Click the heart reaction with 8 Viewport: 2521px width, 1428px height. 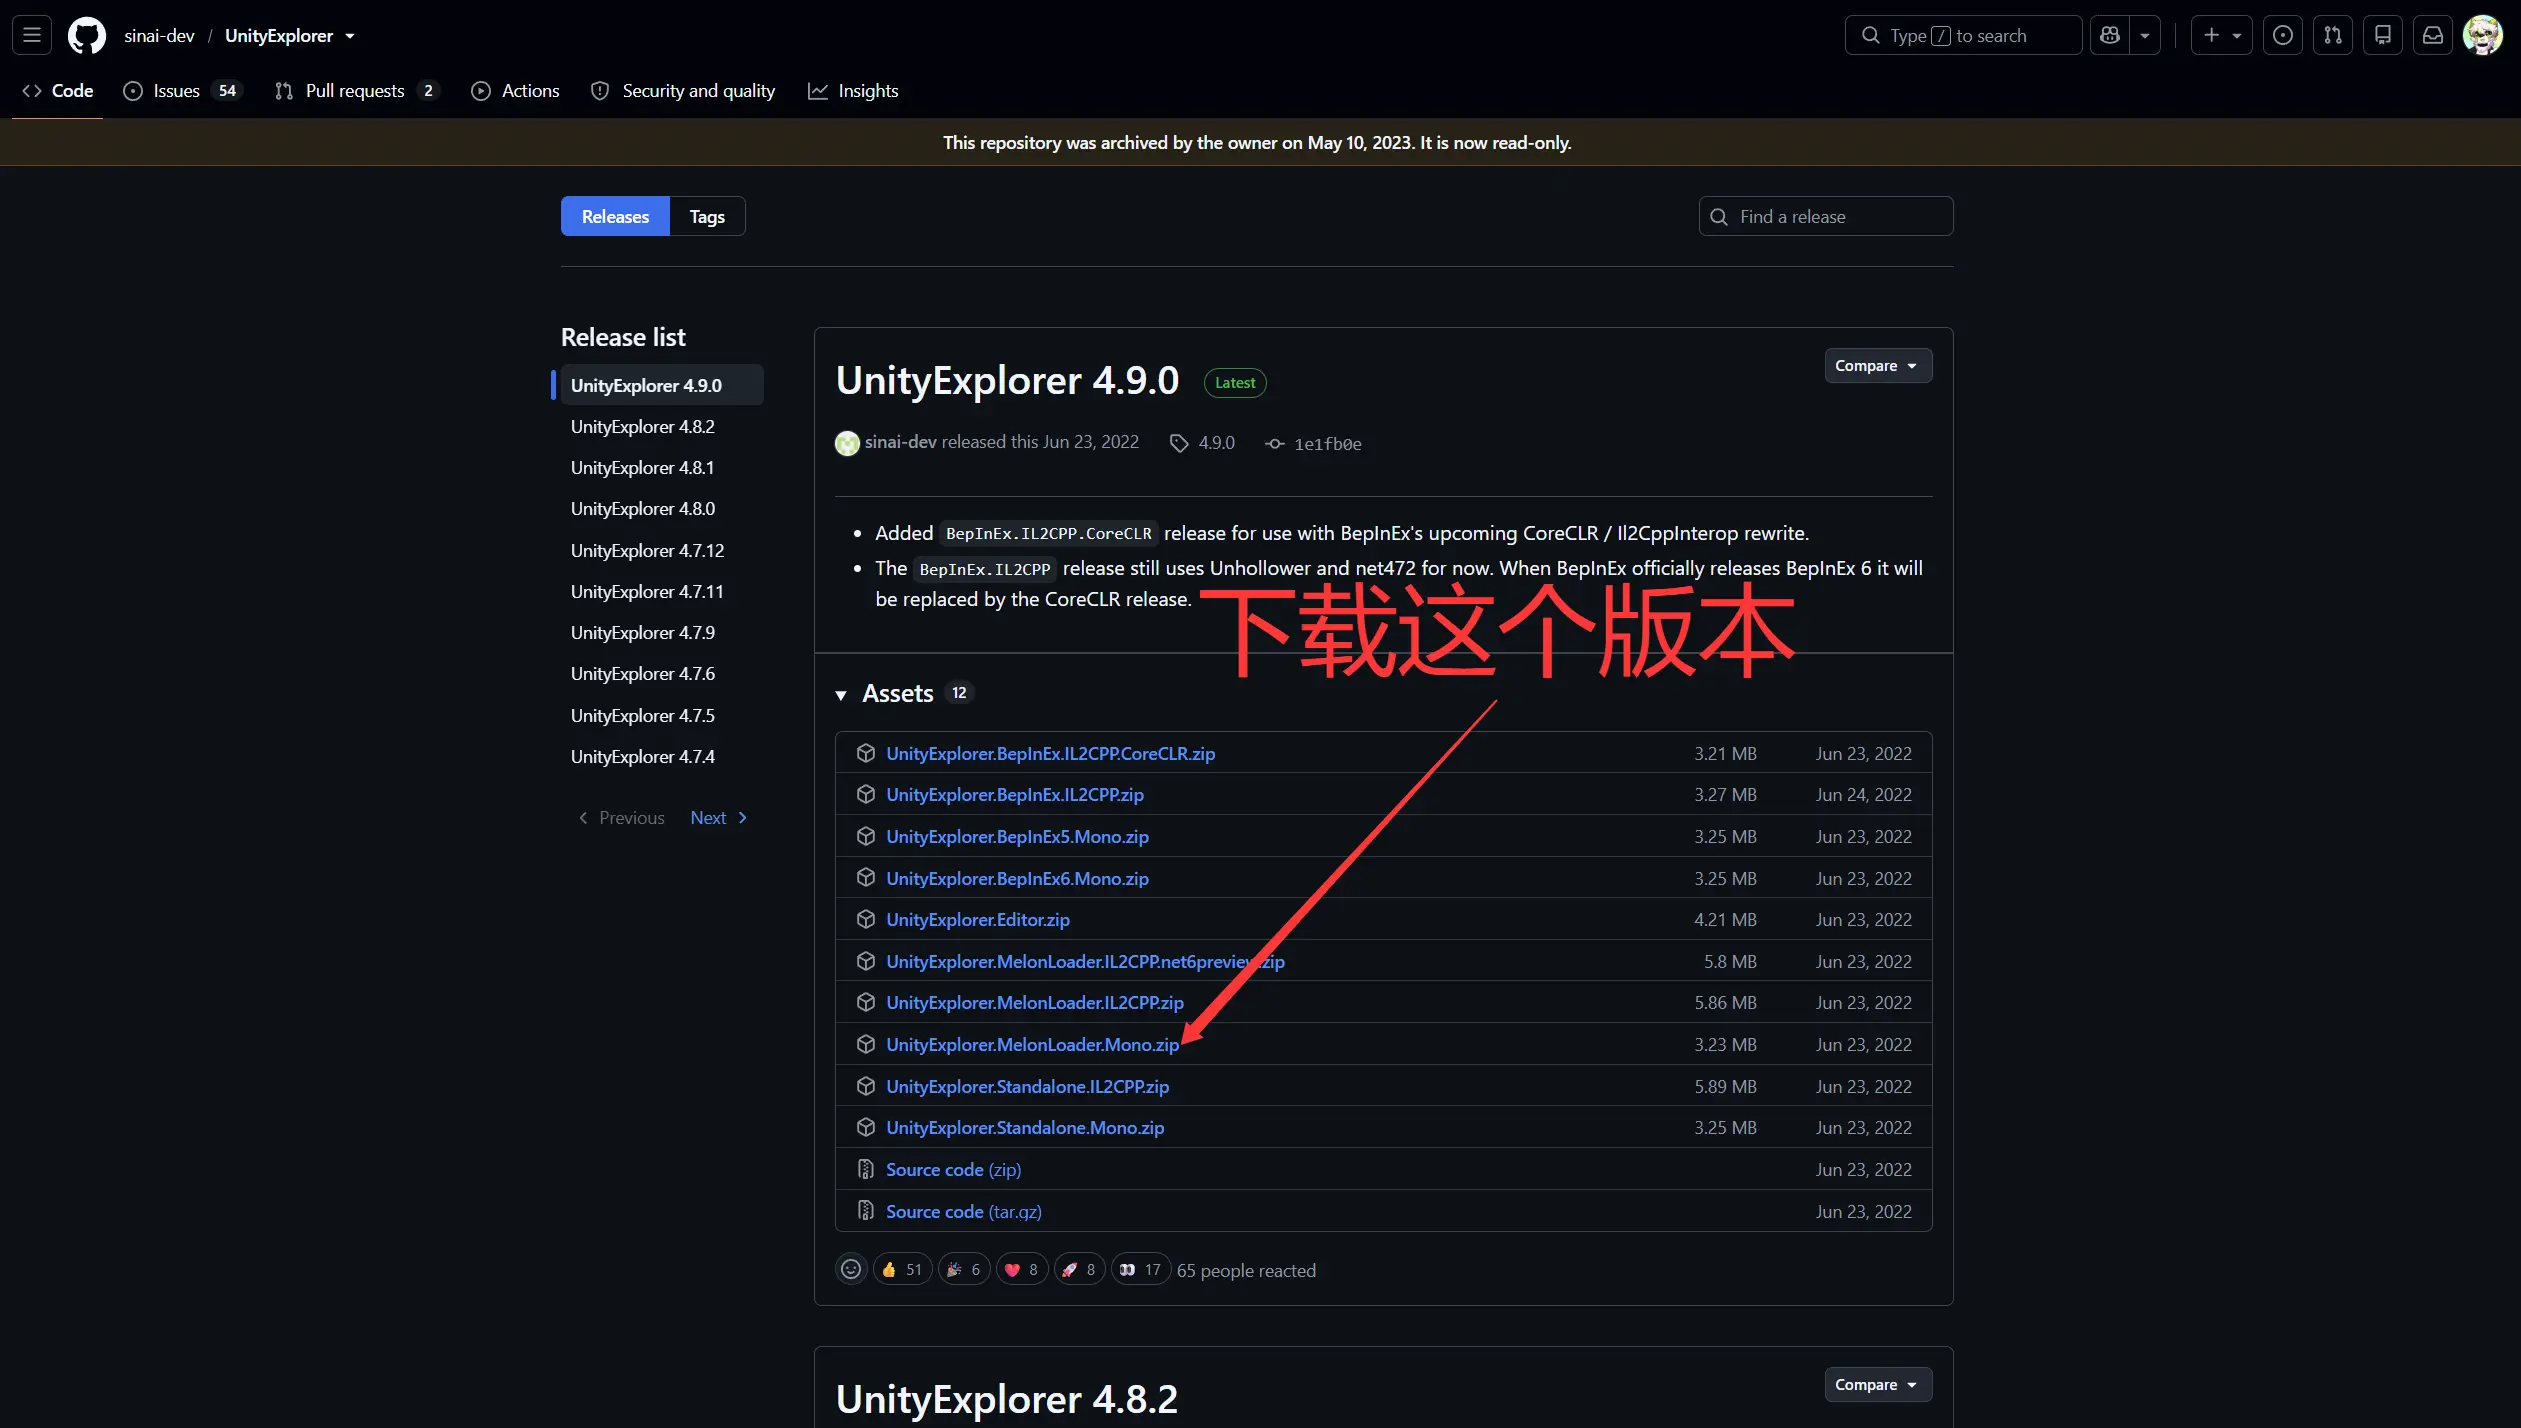[1022, 1270]
